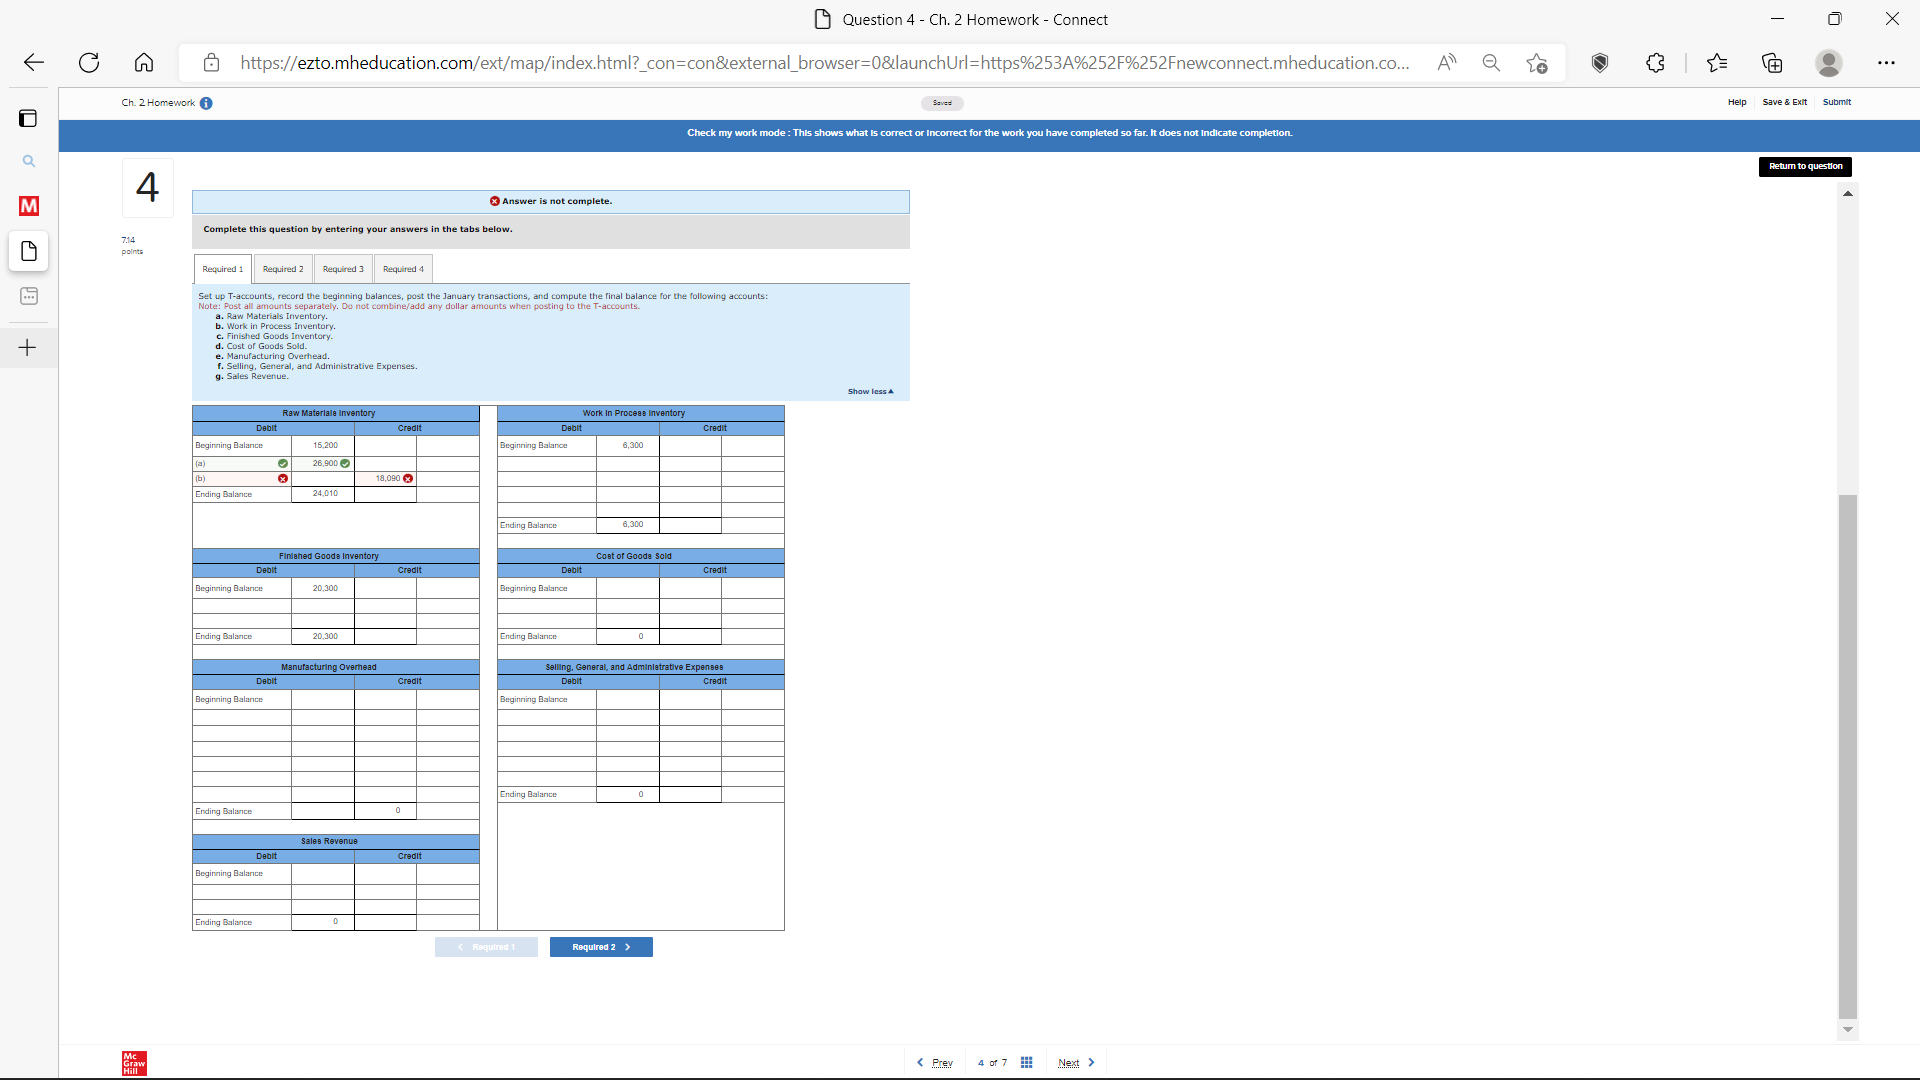Switch to the Required 3 tab
This screenshot has height=1080, width=1920.
point(343,269)
